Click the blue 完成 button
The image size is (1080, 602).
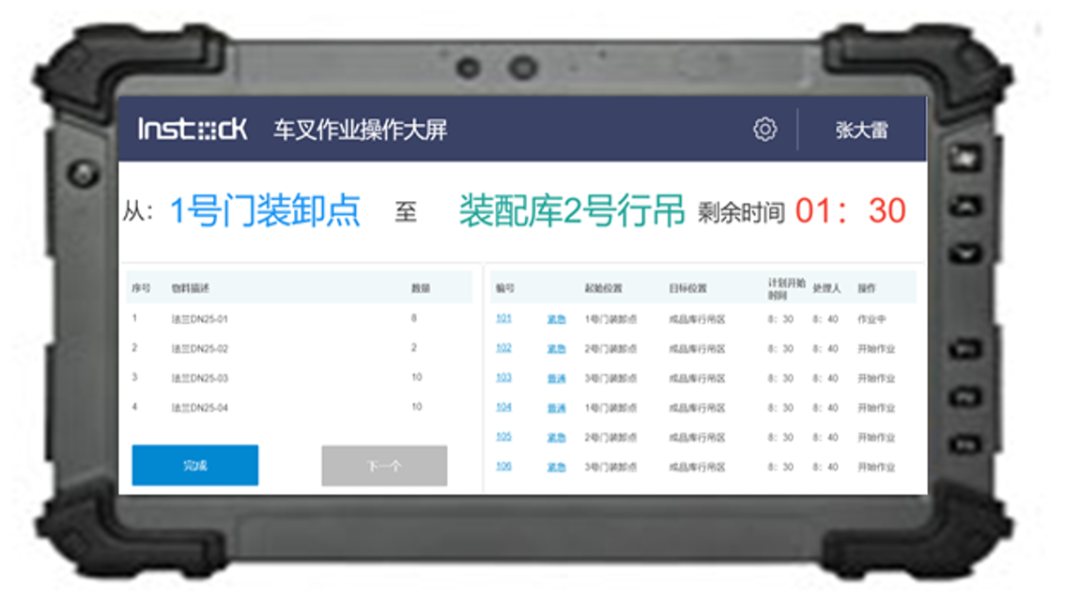click(195, 466)
